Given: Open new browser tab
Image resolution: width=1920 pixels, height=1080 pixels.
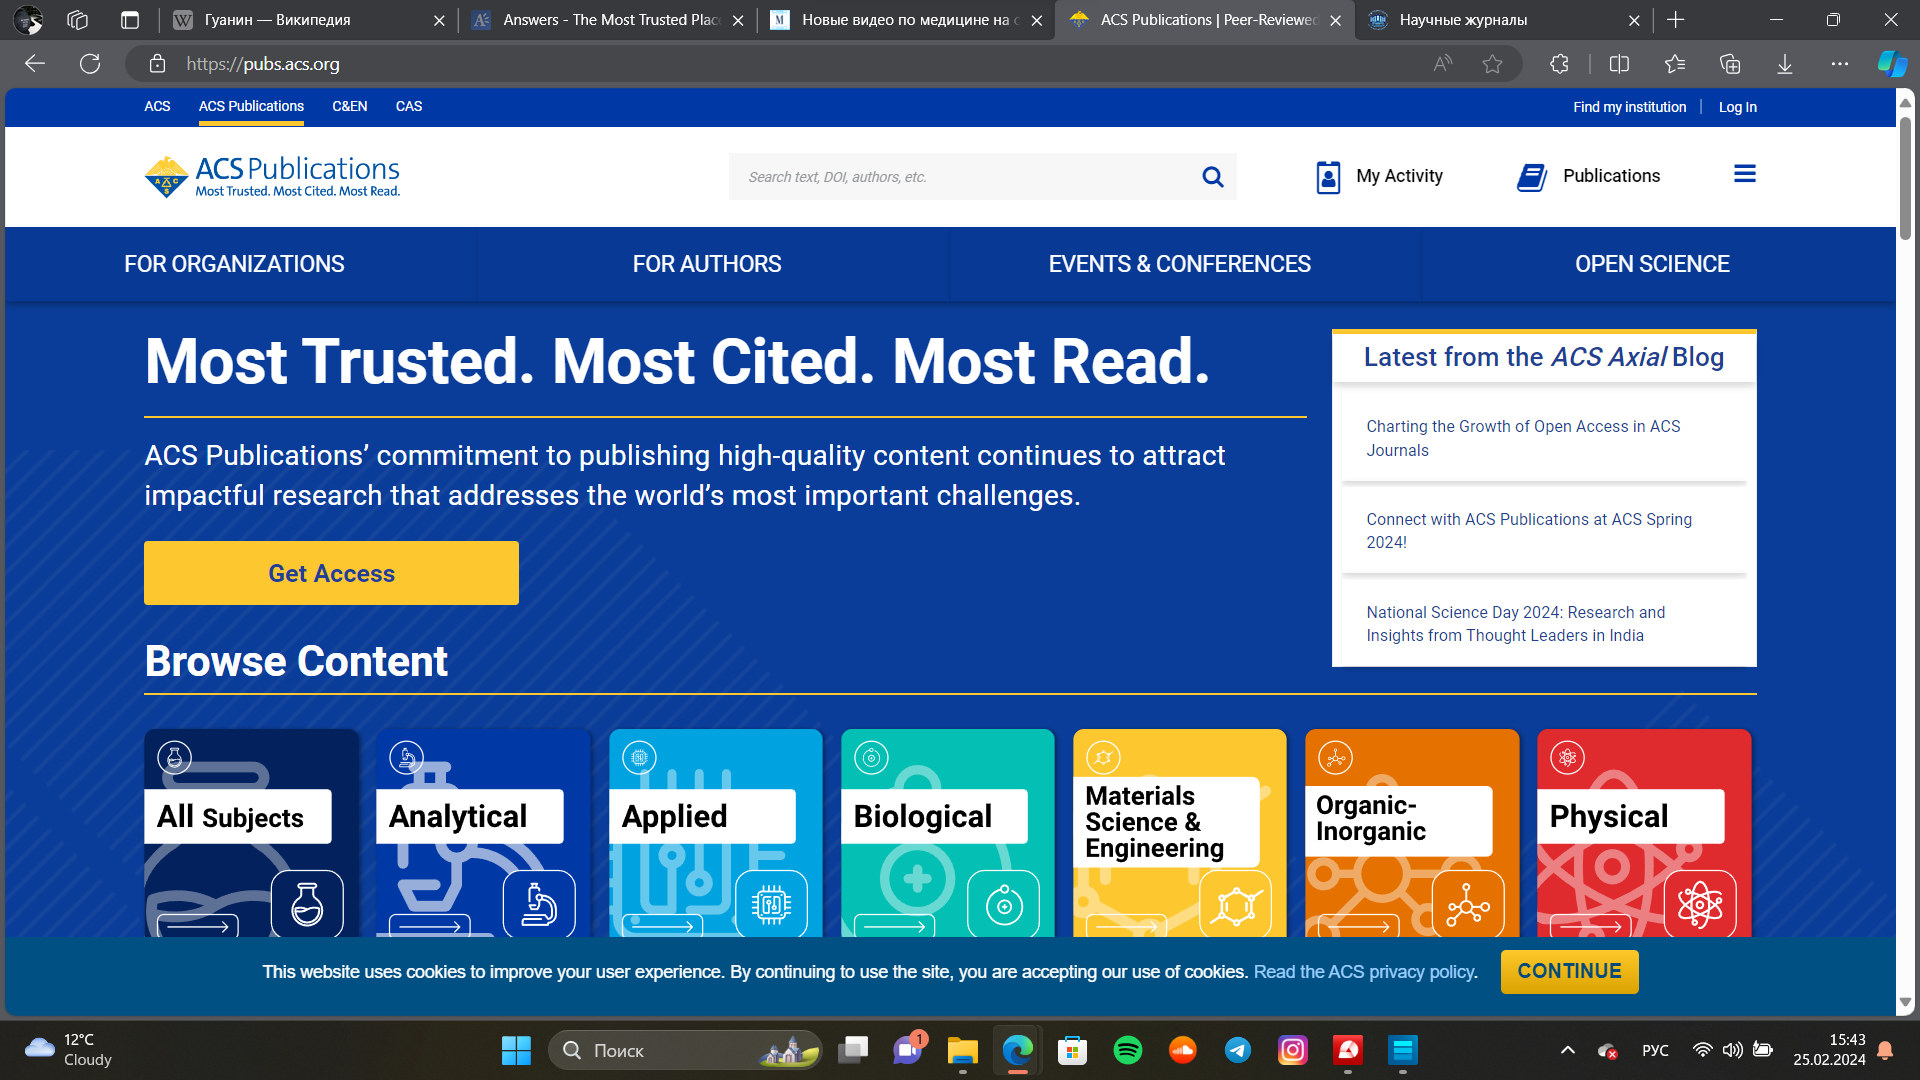Looking at the screenshot, I should [x=1676, y=20].
